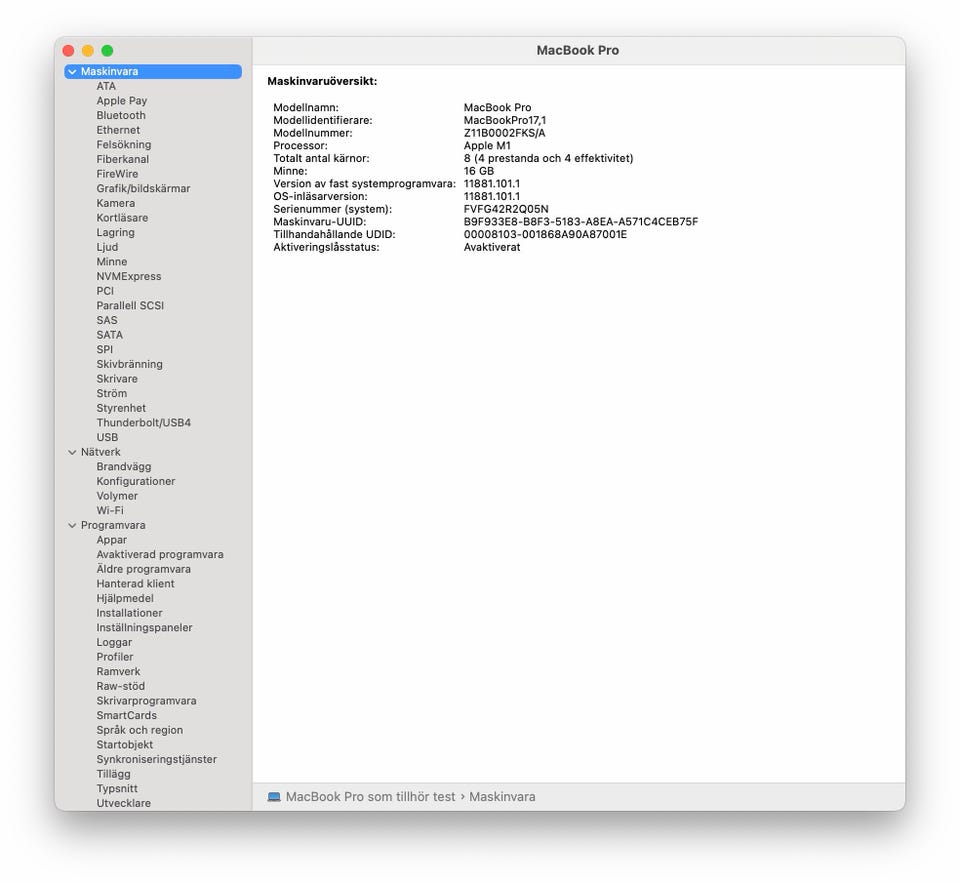Select Skrivare in the sidebar
Viewport: 960px width, 883px height.
[117, 379]
